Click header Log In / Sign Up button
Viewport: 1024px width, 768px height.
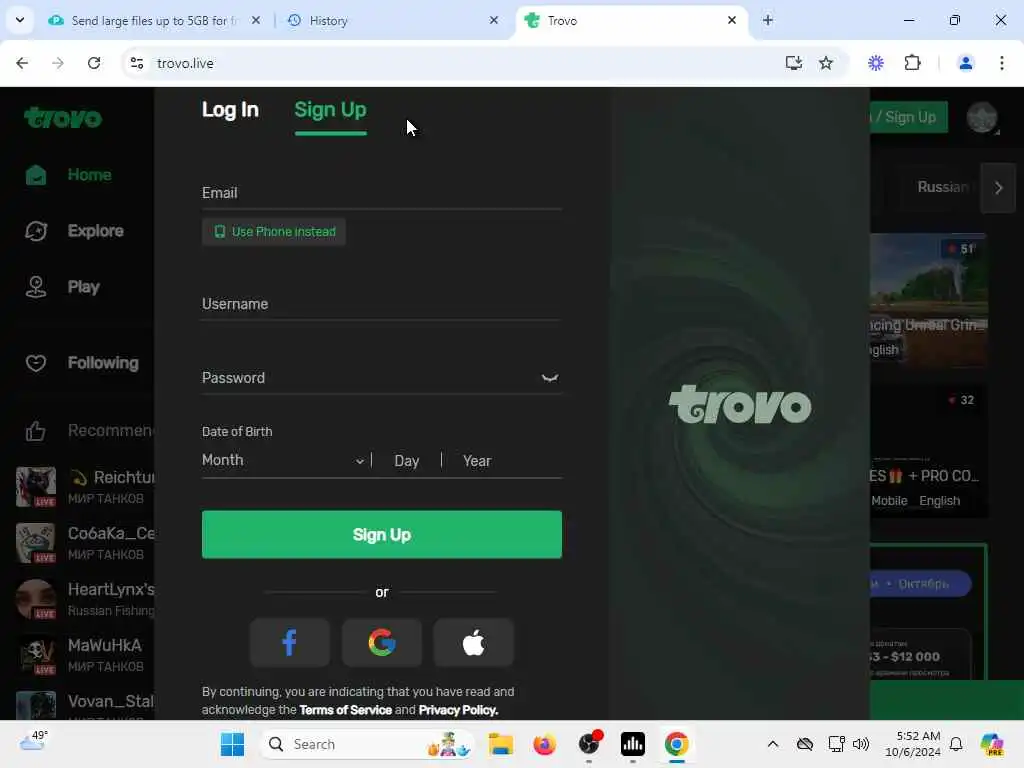[908, 118]
